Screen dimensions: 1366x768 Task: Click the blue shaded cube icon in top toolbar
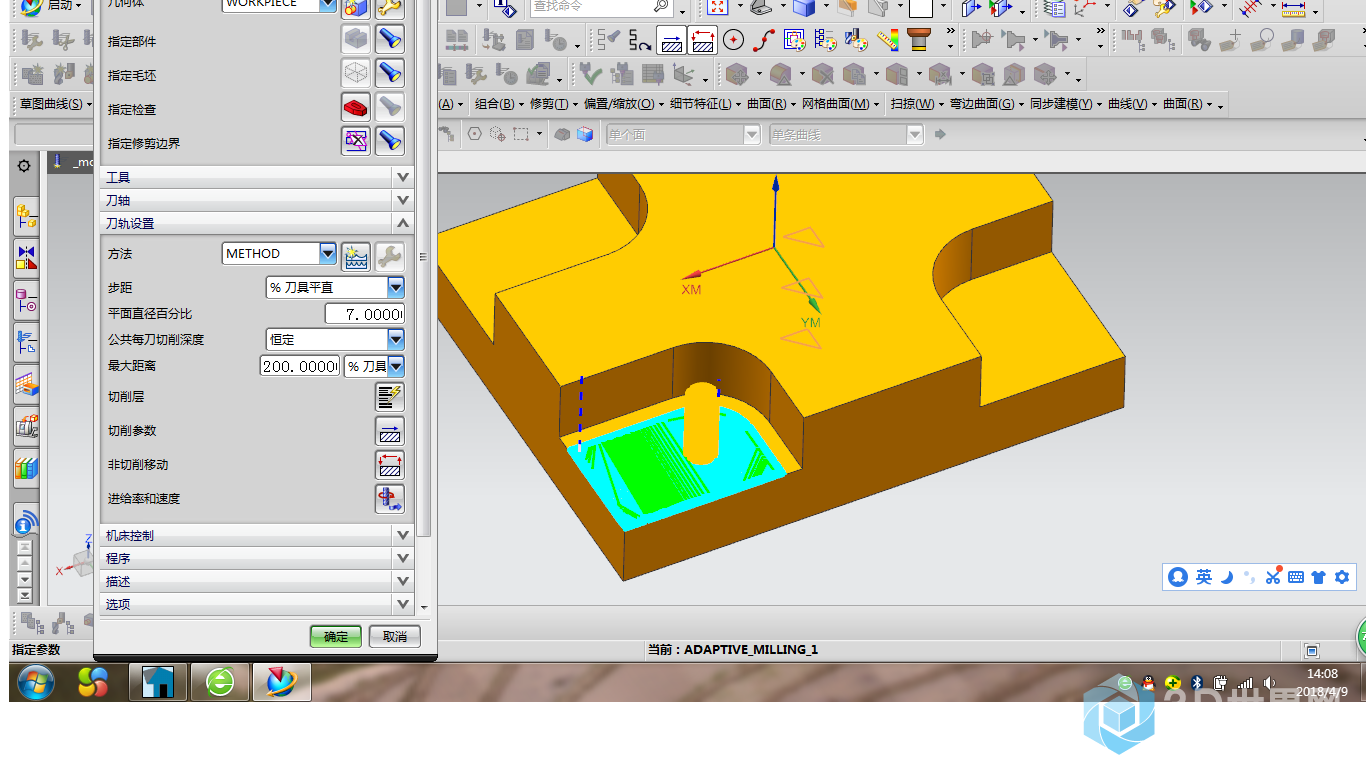tap(803, 8)
